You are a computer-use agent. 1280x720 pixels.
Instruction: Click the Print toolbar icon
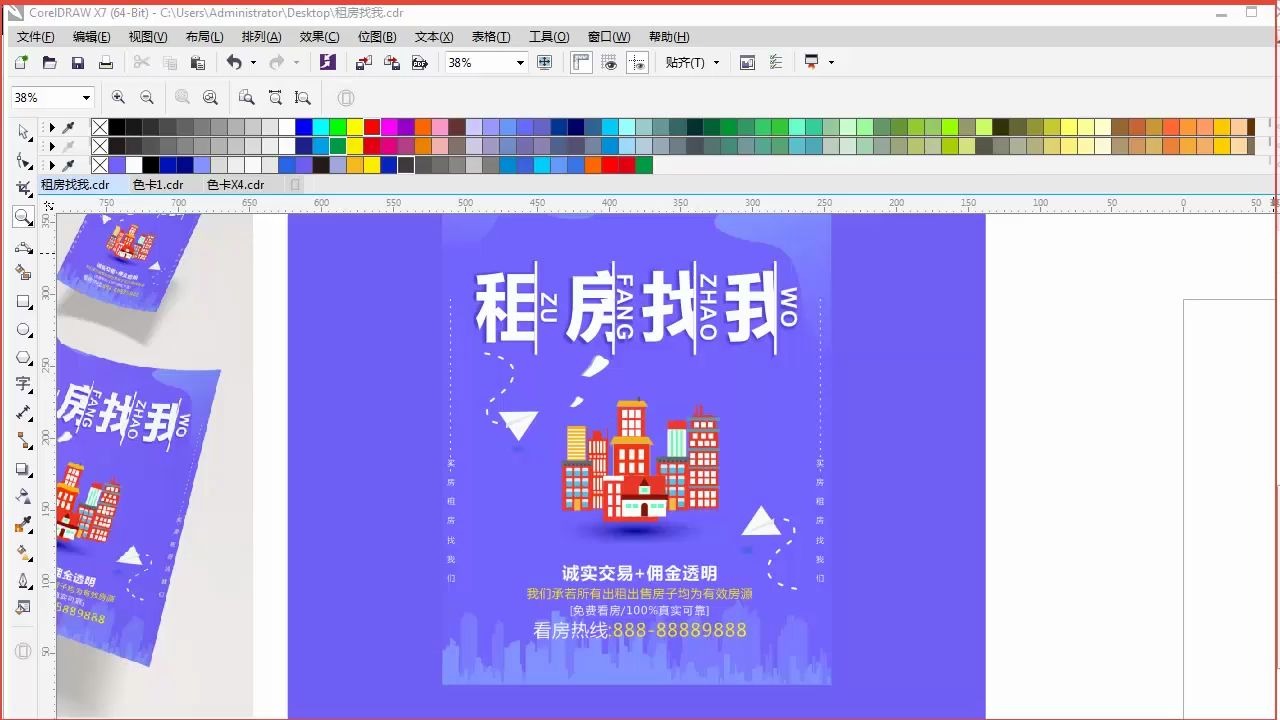click(105, 62)
